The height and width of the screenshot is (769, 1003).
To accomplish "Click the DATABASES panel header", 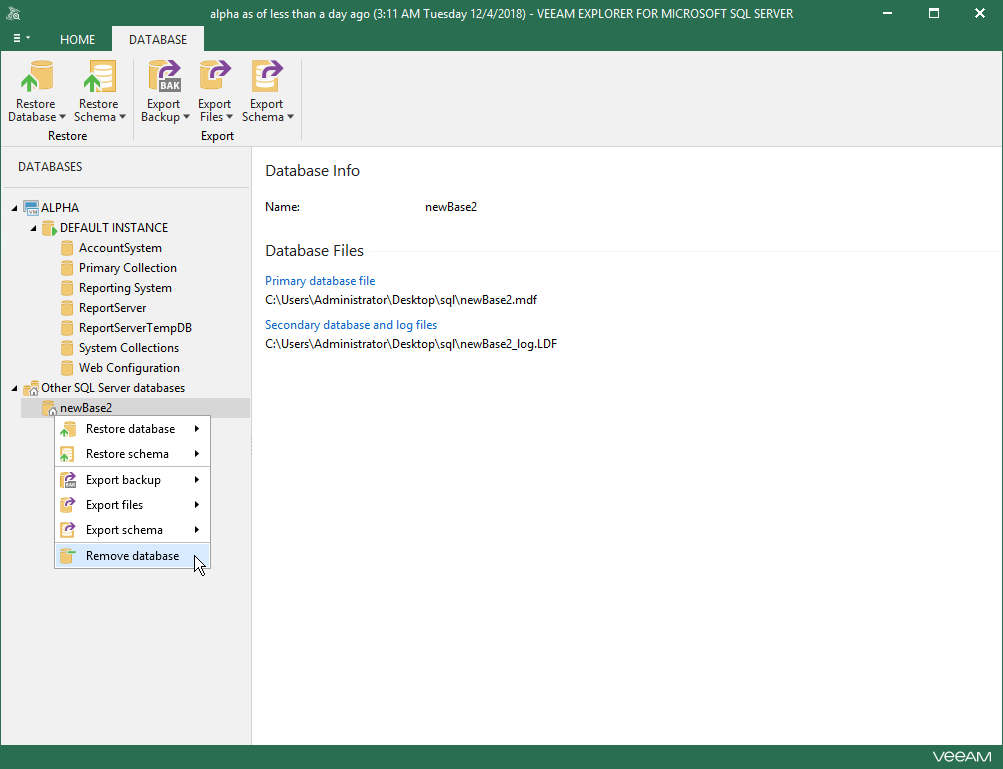I will [50, 167].
